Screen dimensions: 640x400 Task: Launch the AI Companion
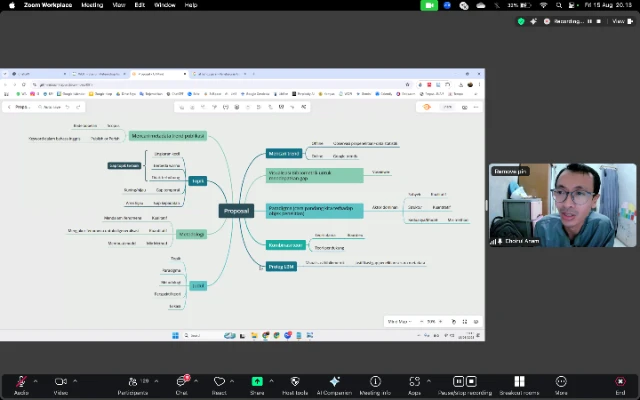334,382
